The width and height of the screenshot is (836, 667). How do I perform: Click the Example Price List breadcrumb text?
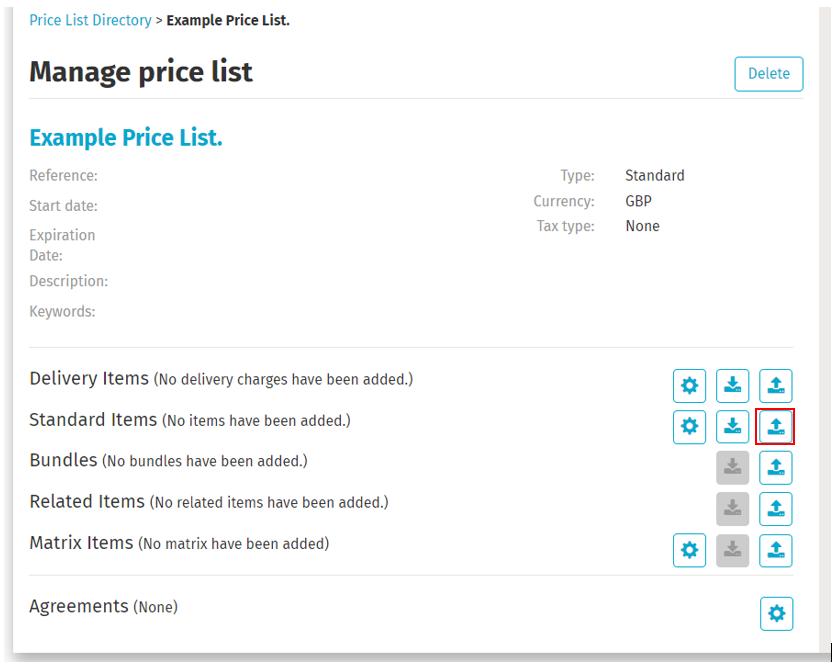[228, 20]
